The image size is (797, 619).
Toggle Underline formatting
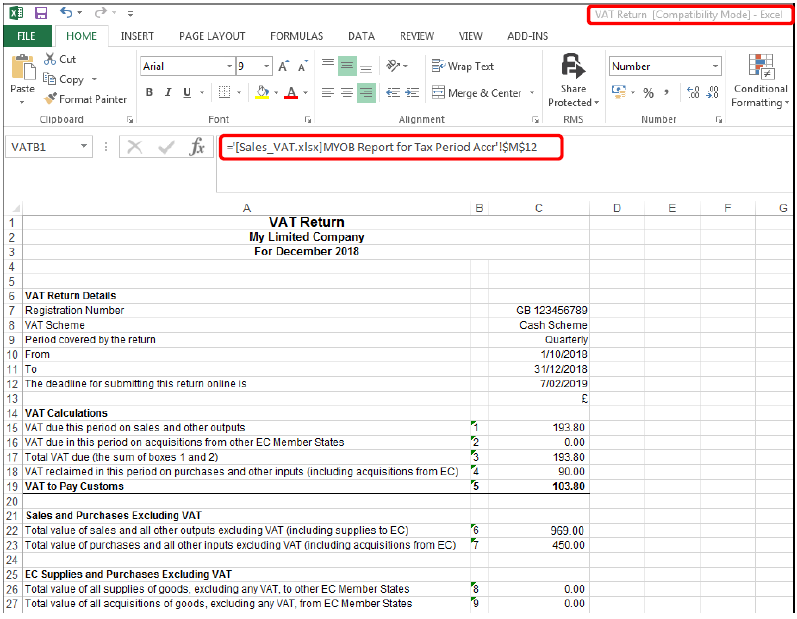(187, 92)
